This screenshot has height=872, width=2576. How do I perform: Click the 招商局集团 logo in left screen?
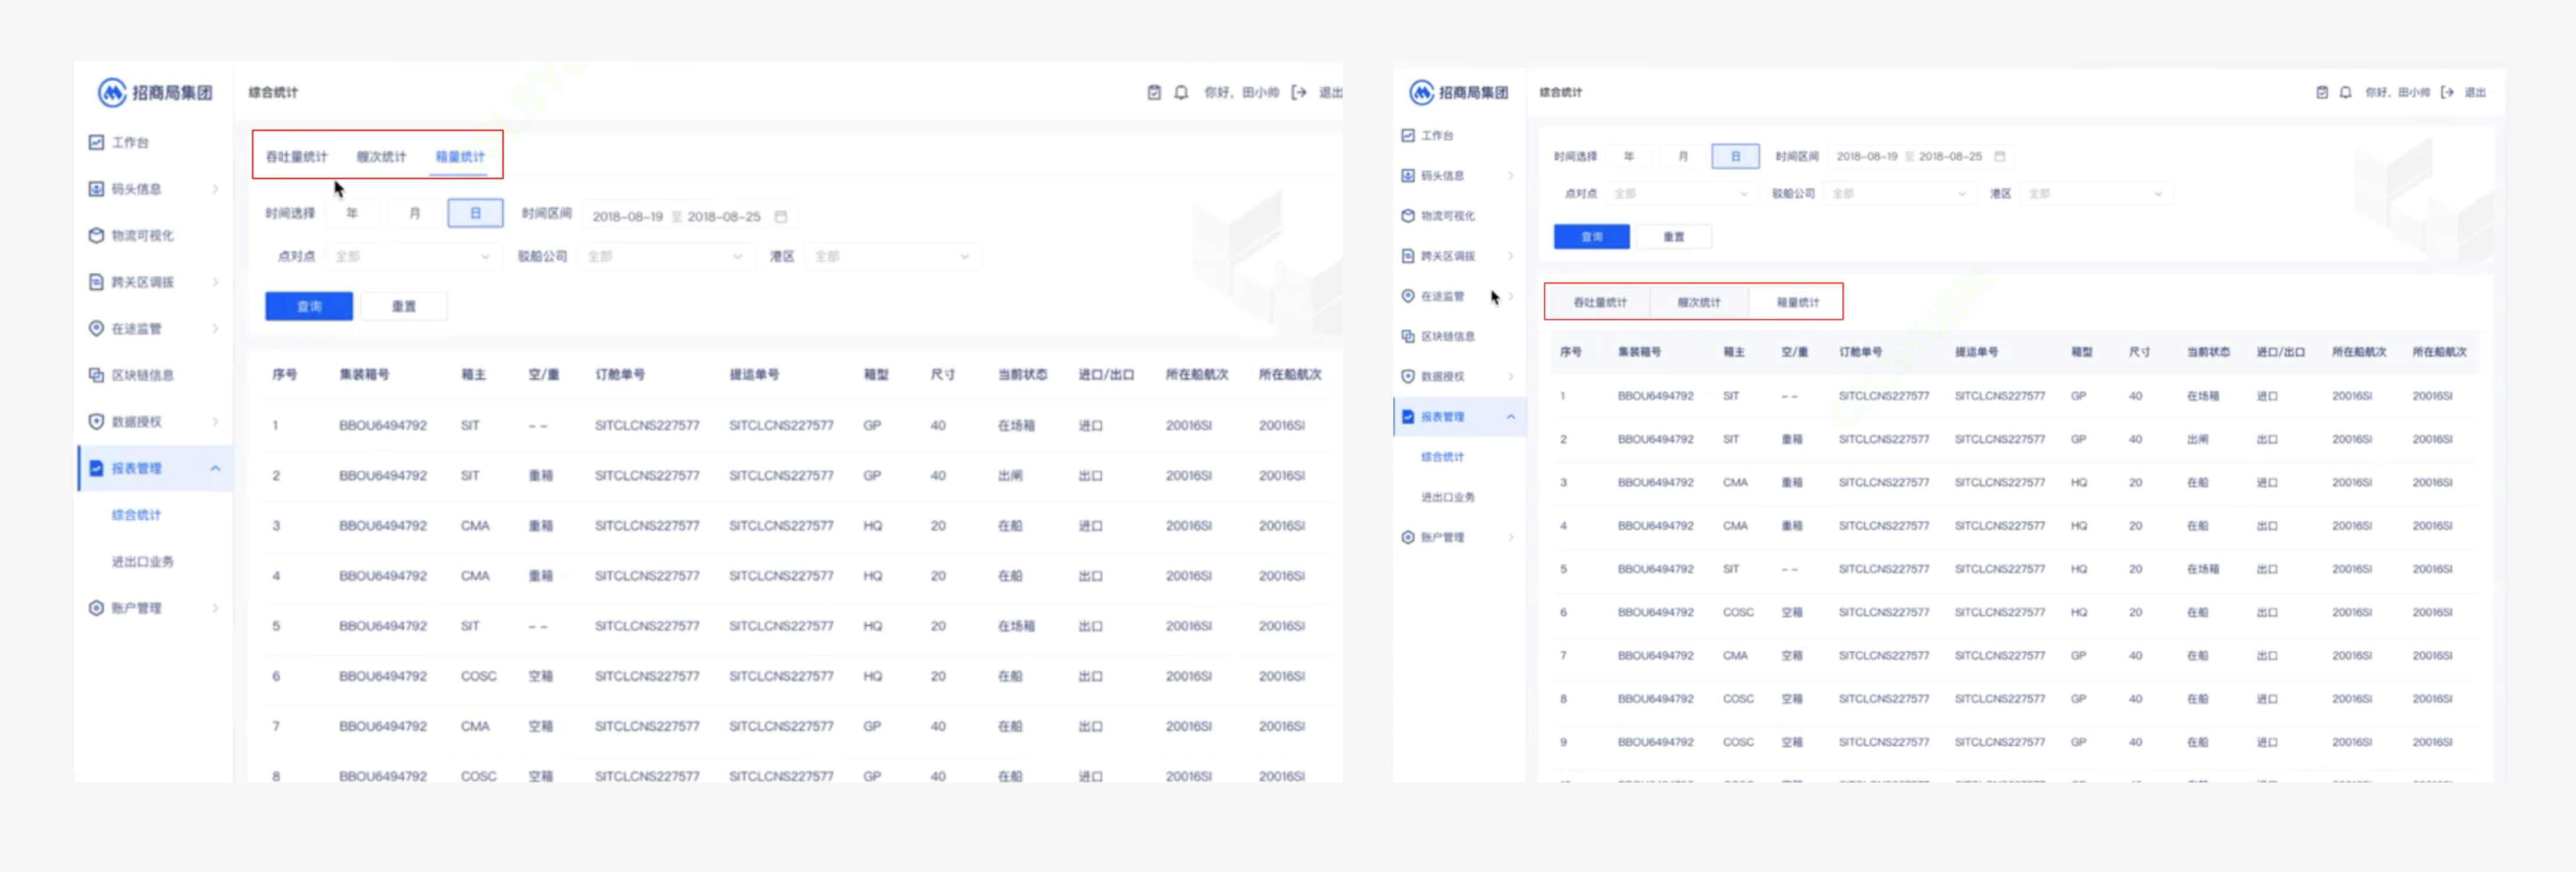coord(155,92)
